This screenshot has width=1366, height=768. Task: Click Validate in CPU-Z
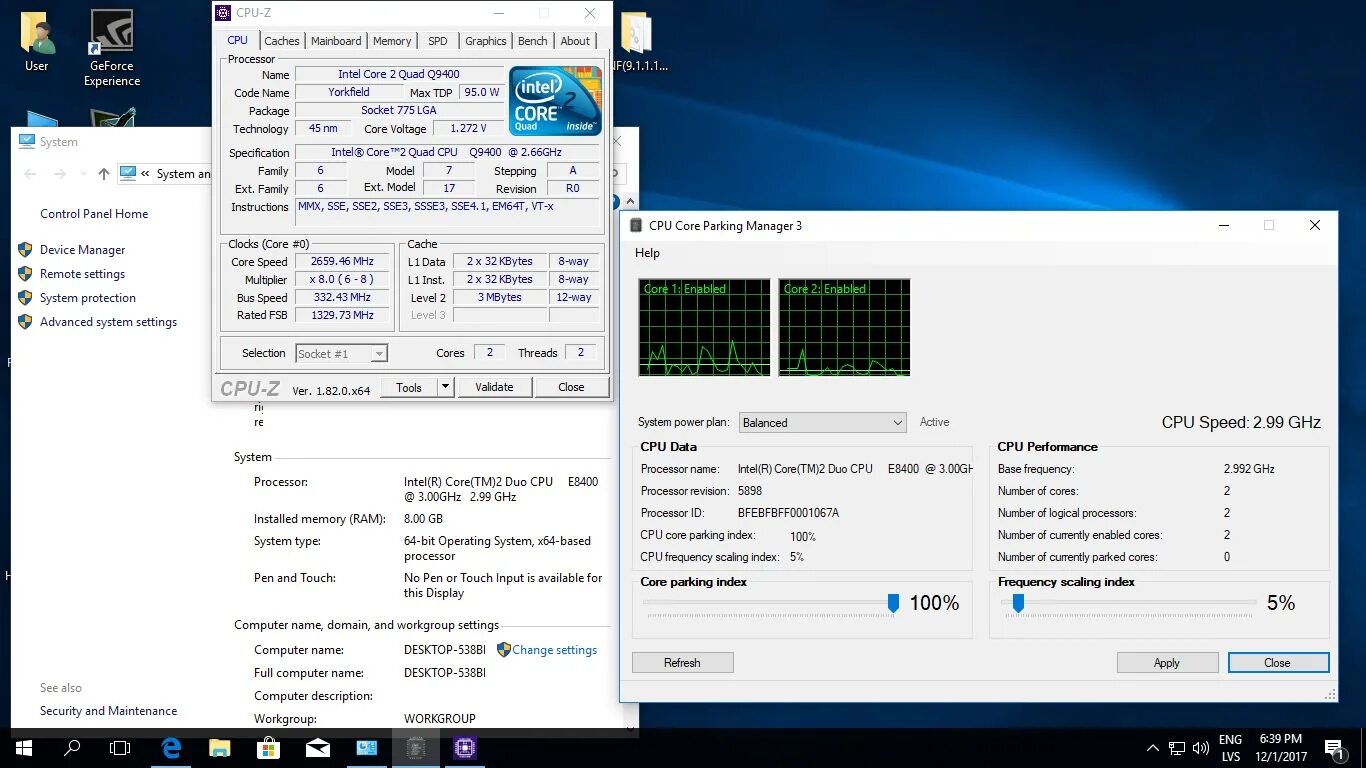[x=494, y=387]
